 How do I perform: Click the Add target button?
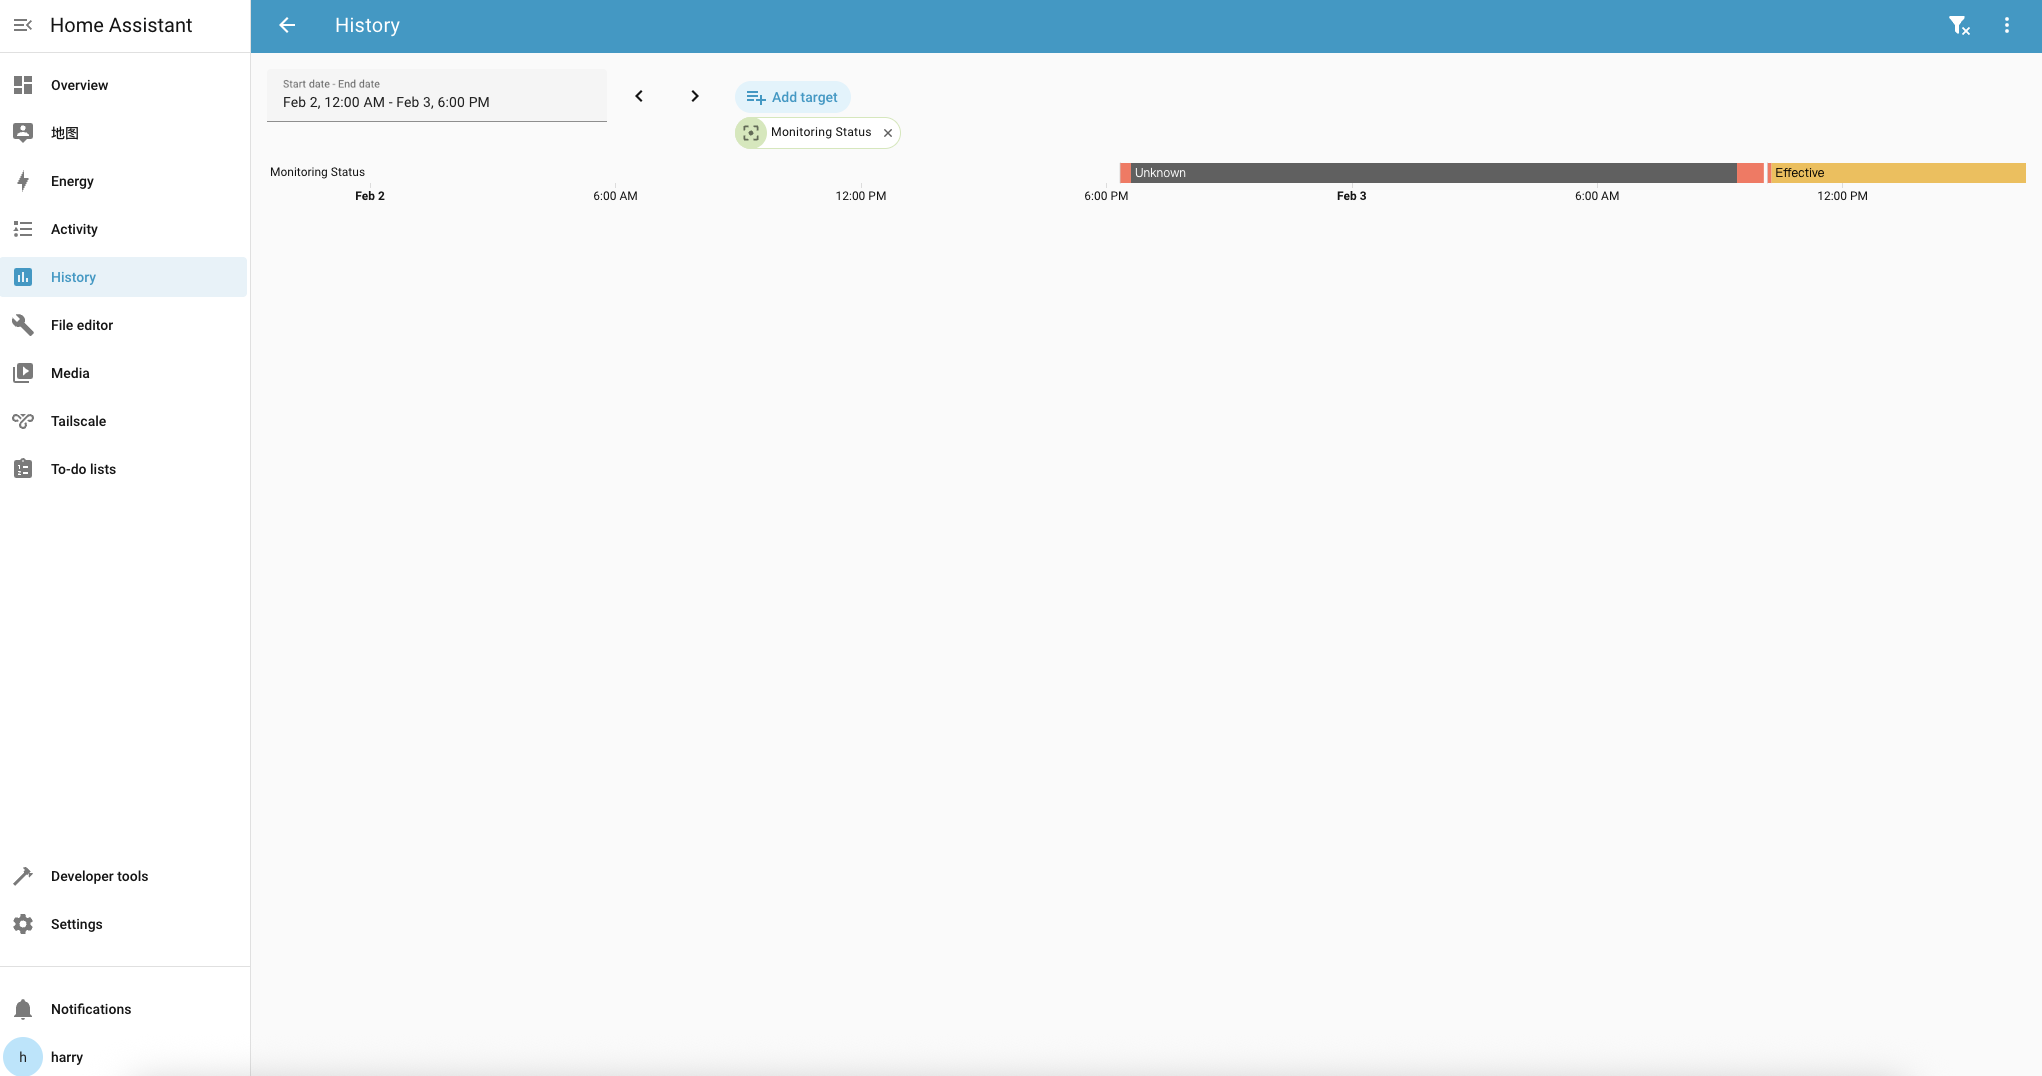click(x=792, y=97)
